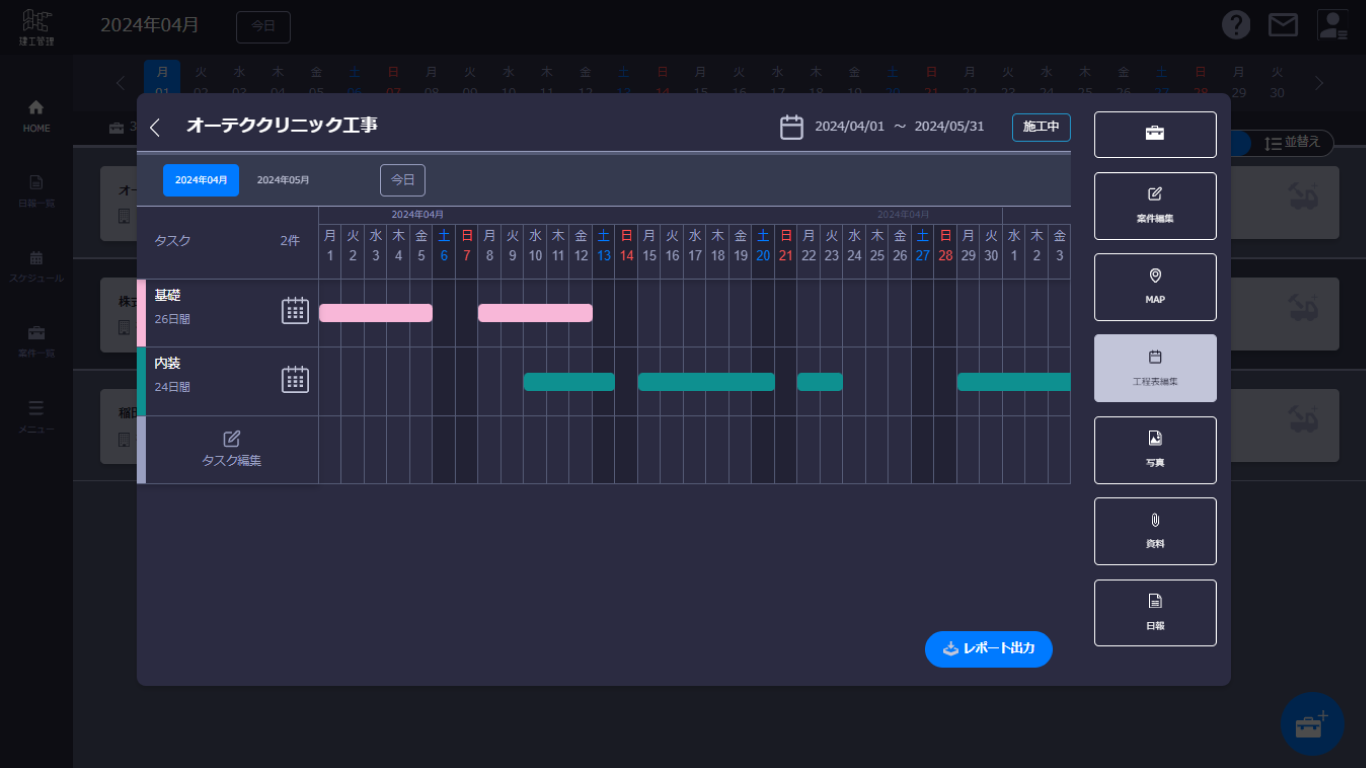Viewport: 1366px width, 768px height.
Task: Click the 施工中 status badge
Action: 1041,127
